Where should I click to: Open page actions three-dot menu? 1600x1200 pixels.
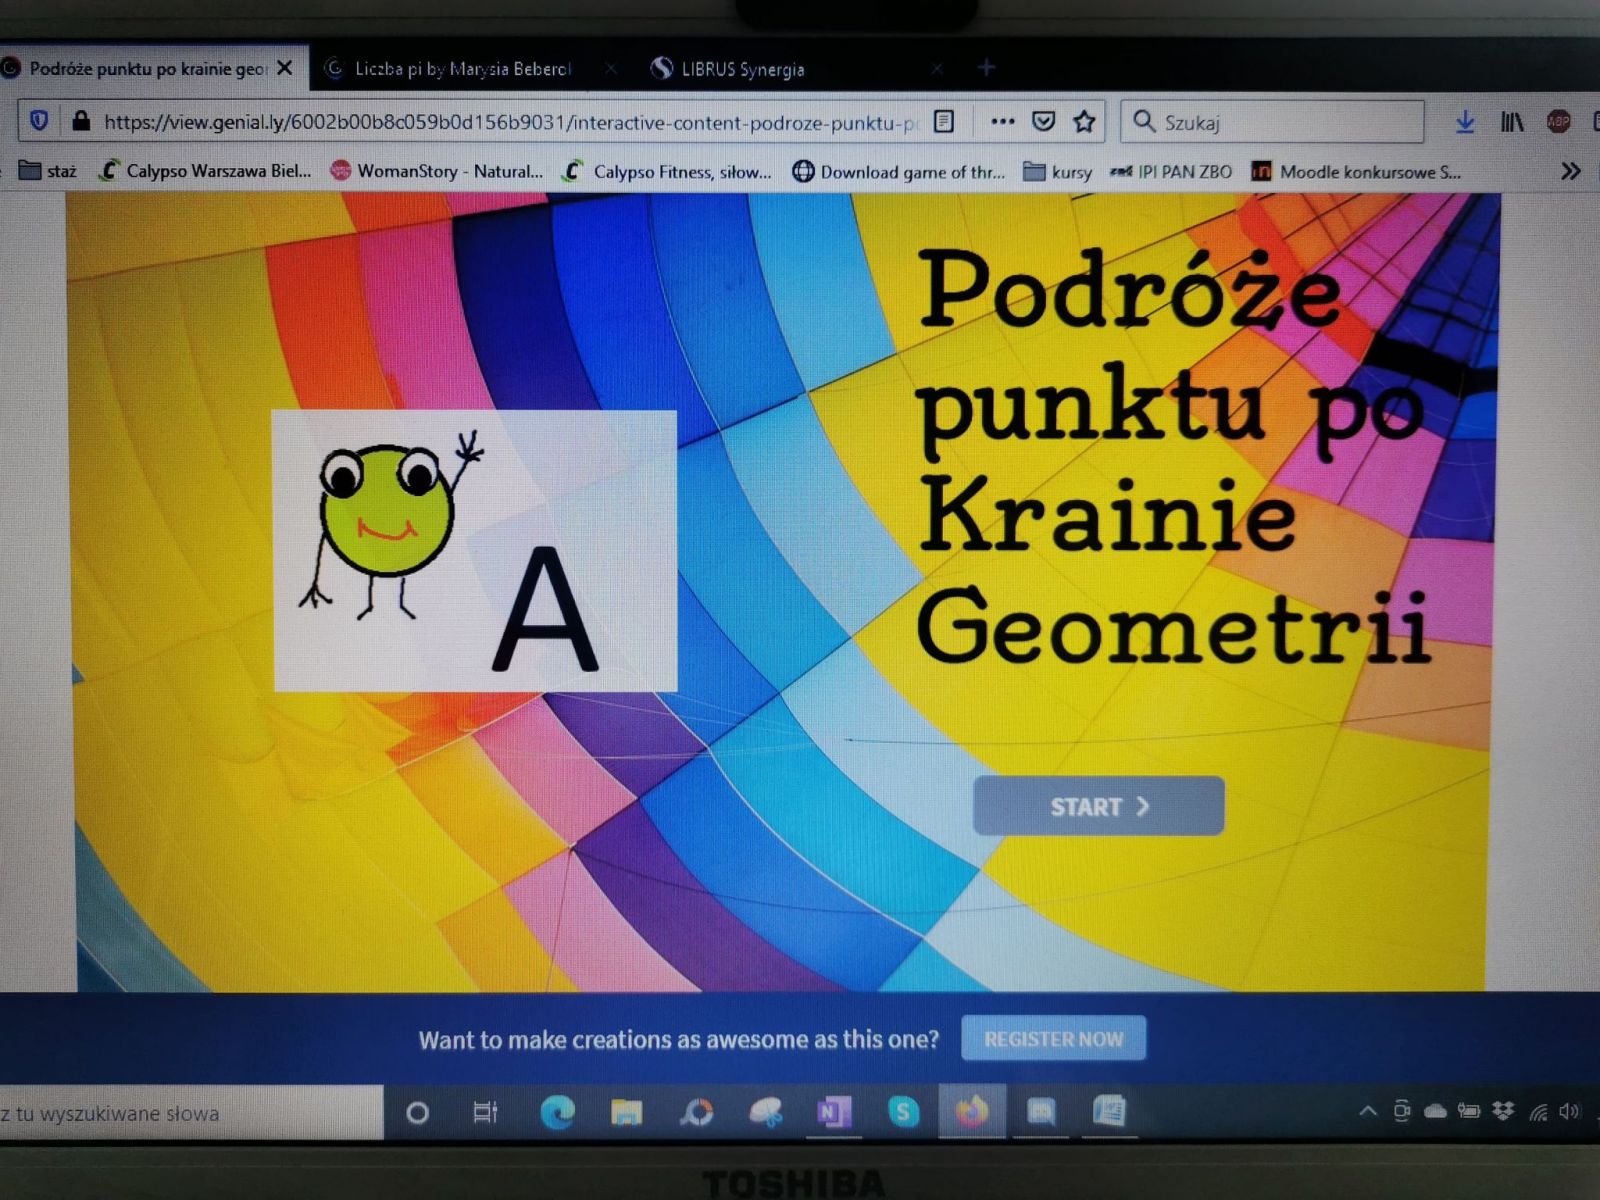click(x=1002, y=122)
